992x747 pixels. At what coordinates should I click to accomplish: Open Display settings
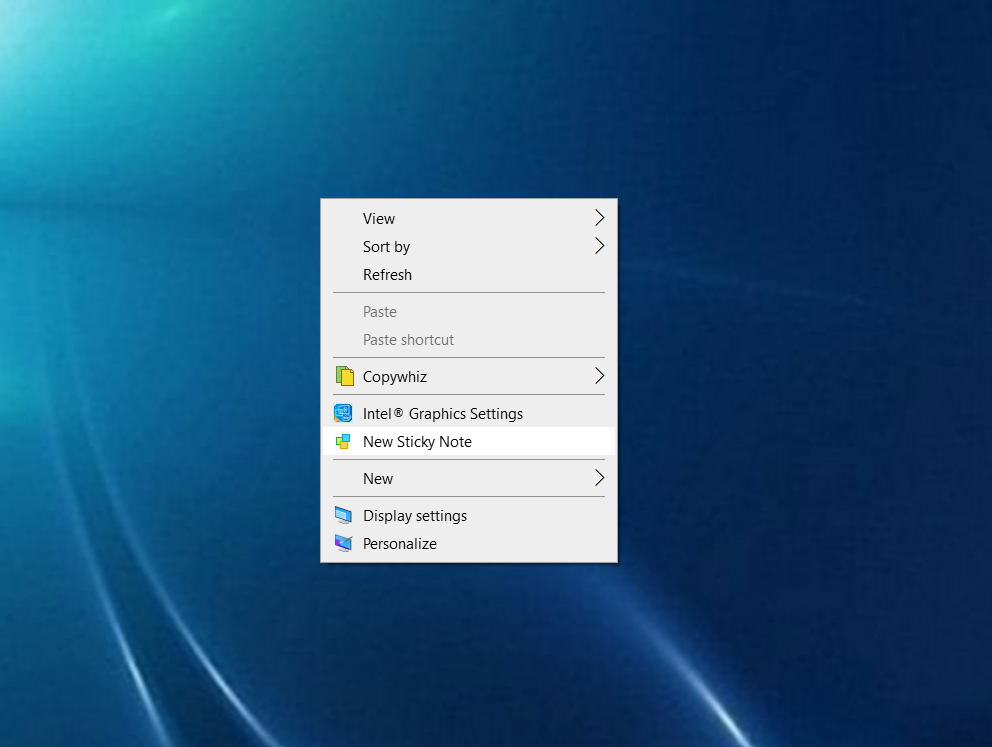[415, 515]
